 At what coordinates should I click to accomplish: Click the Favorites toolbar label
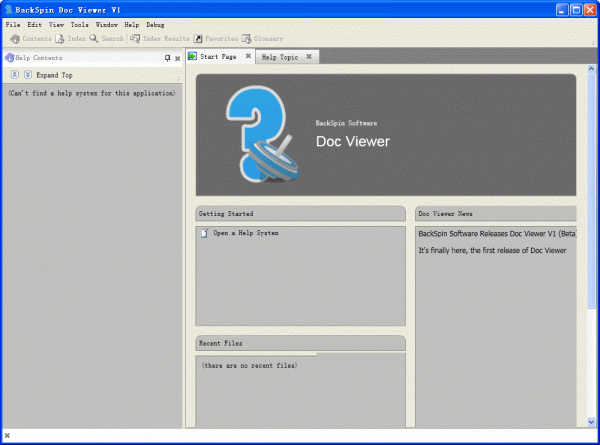(221, 39)
